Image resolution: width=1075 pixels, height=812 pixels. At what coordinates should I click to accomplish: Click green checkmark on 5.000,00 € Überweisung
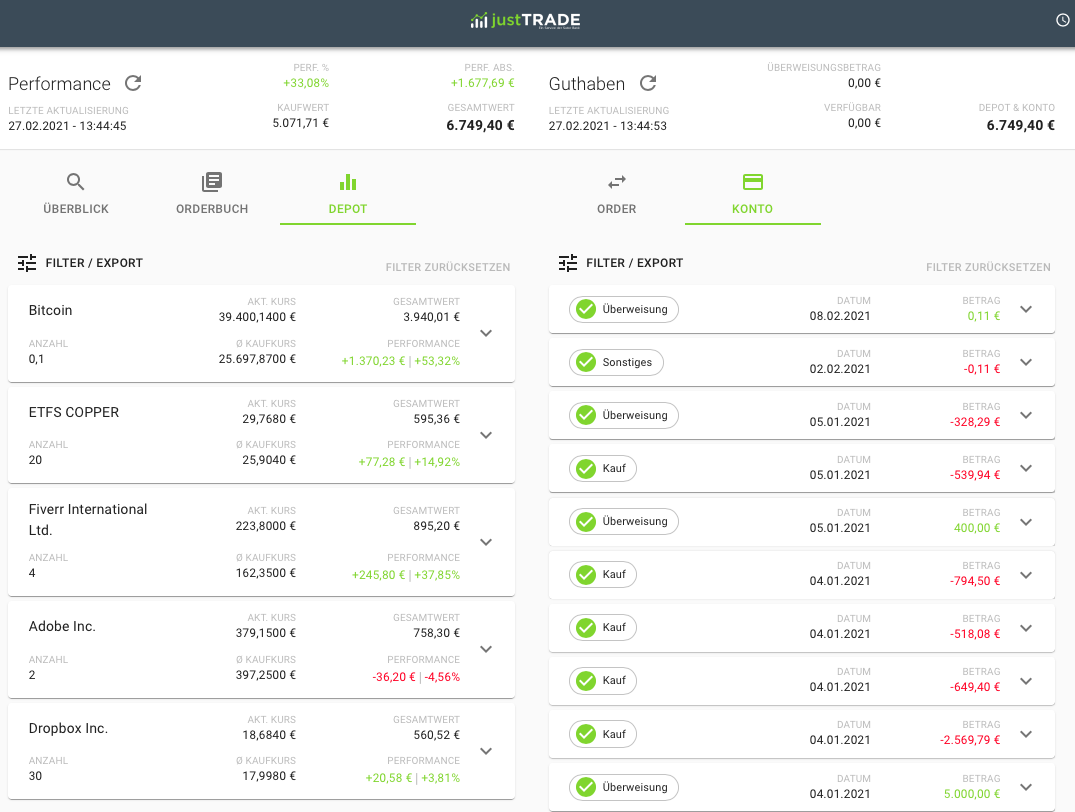click(586, 787)
